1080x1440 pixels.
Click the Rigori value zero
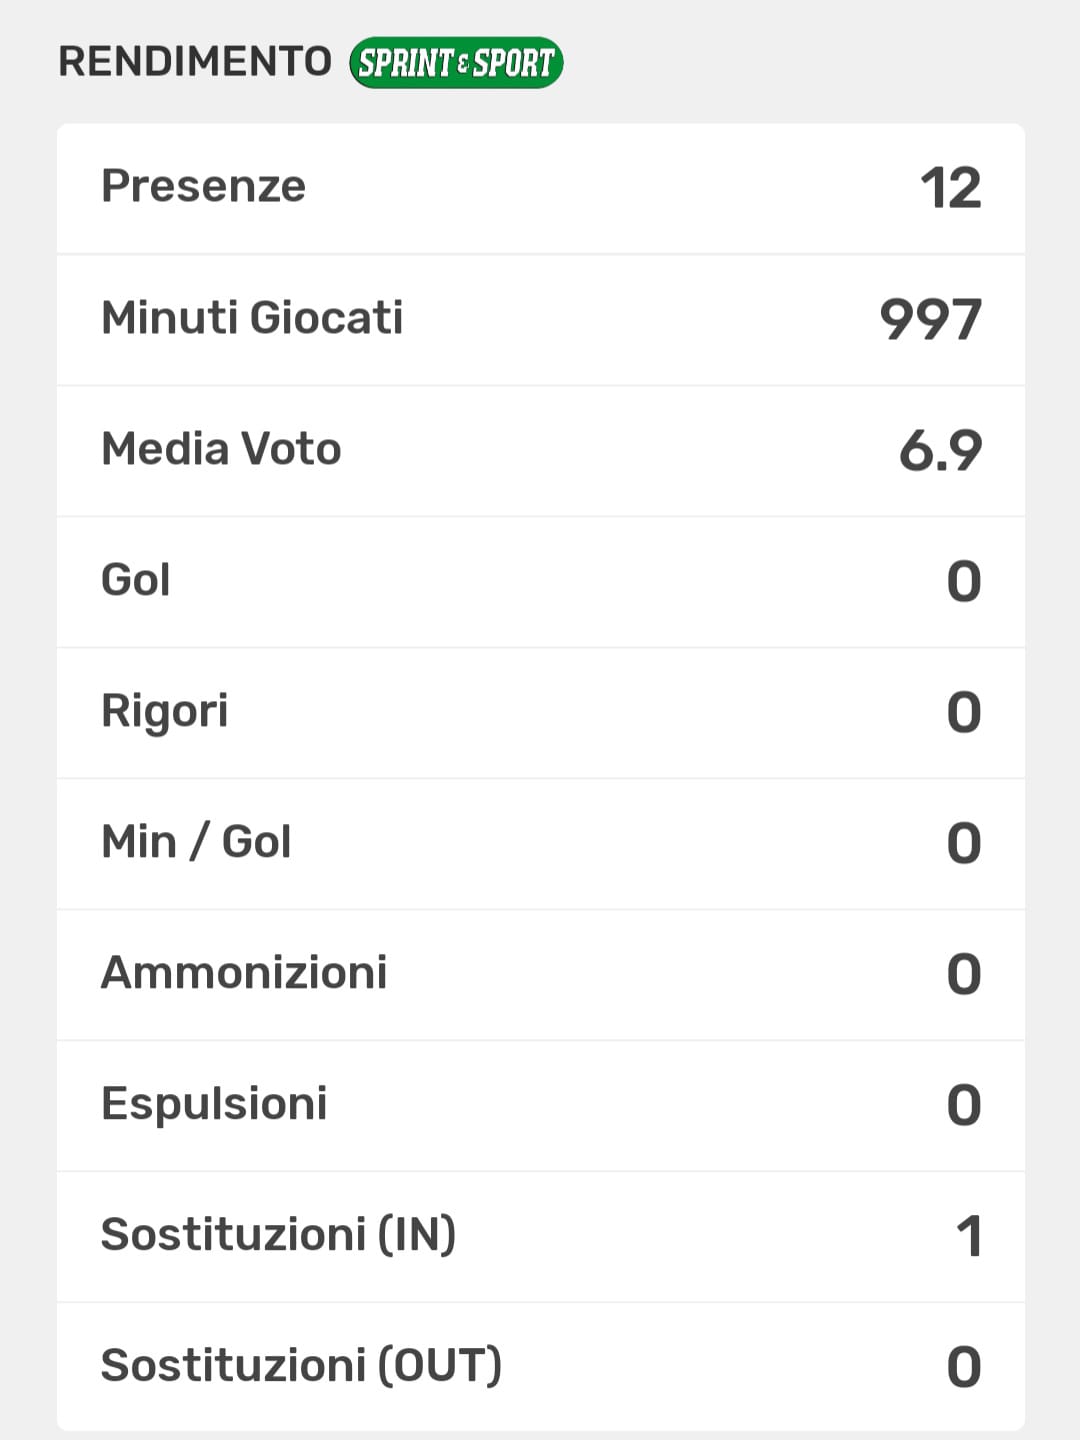963,713
